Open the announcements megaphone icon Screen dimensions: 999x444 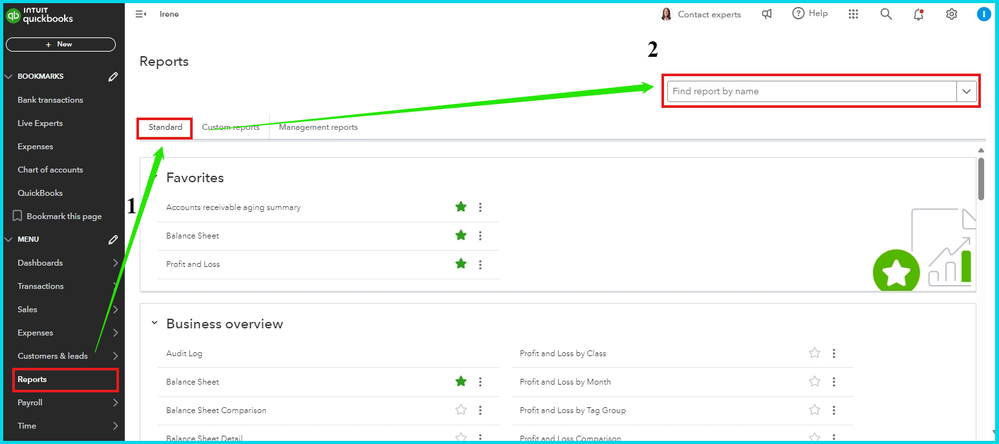[767, 14]
